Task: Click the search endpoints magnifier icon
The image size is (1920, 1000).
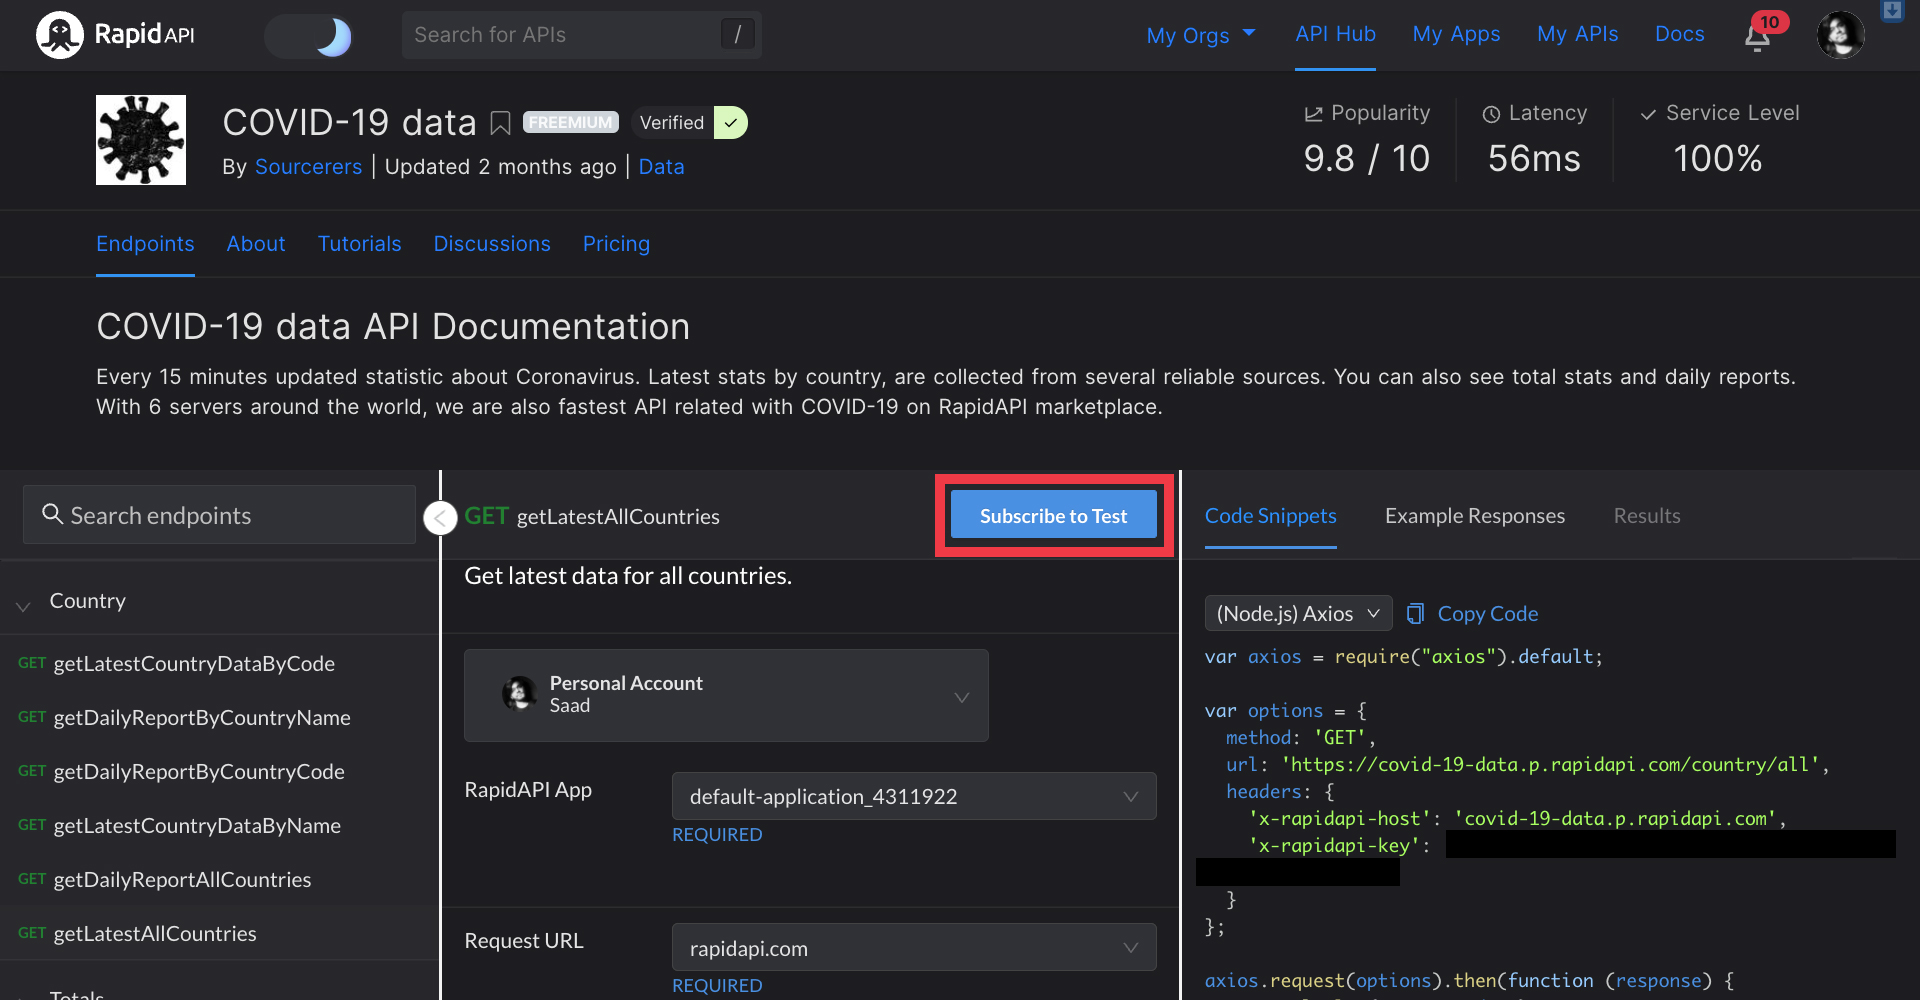Action: click(x=52, y=514)
